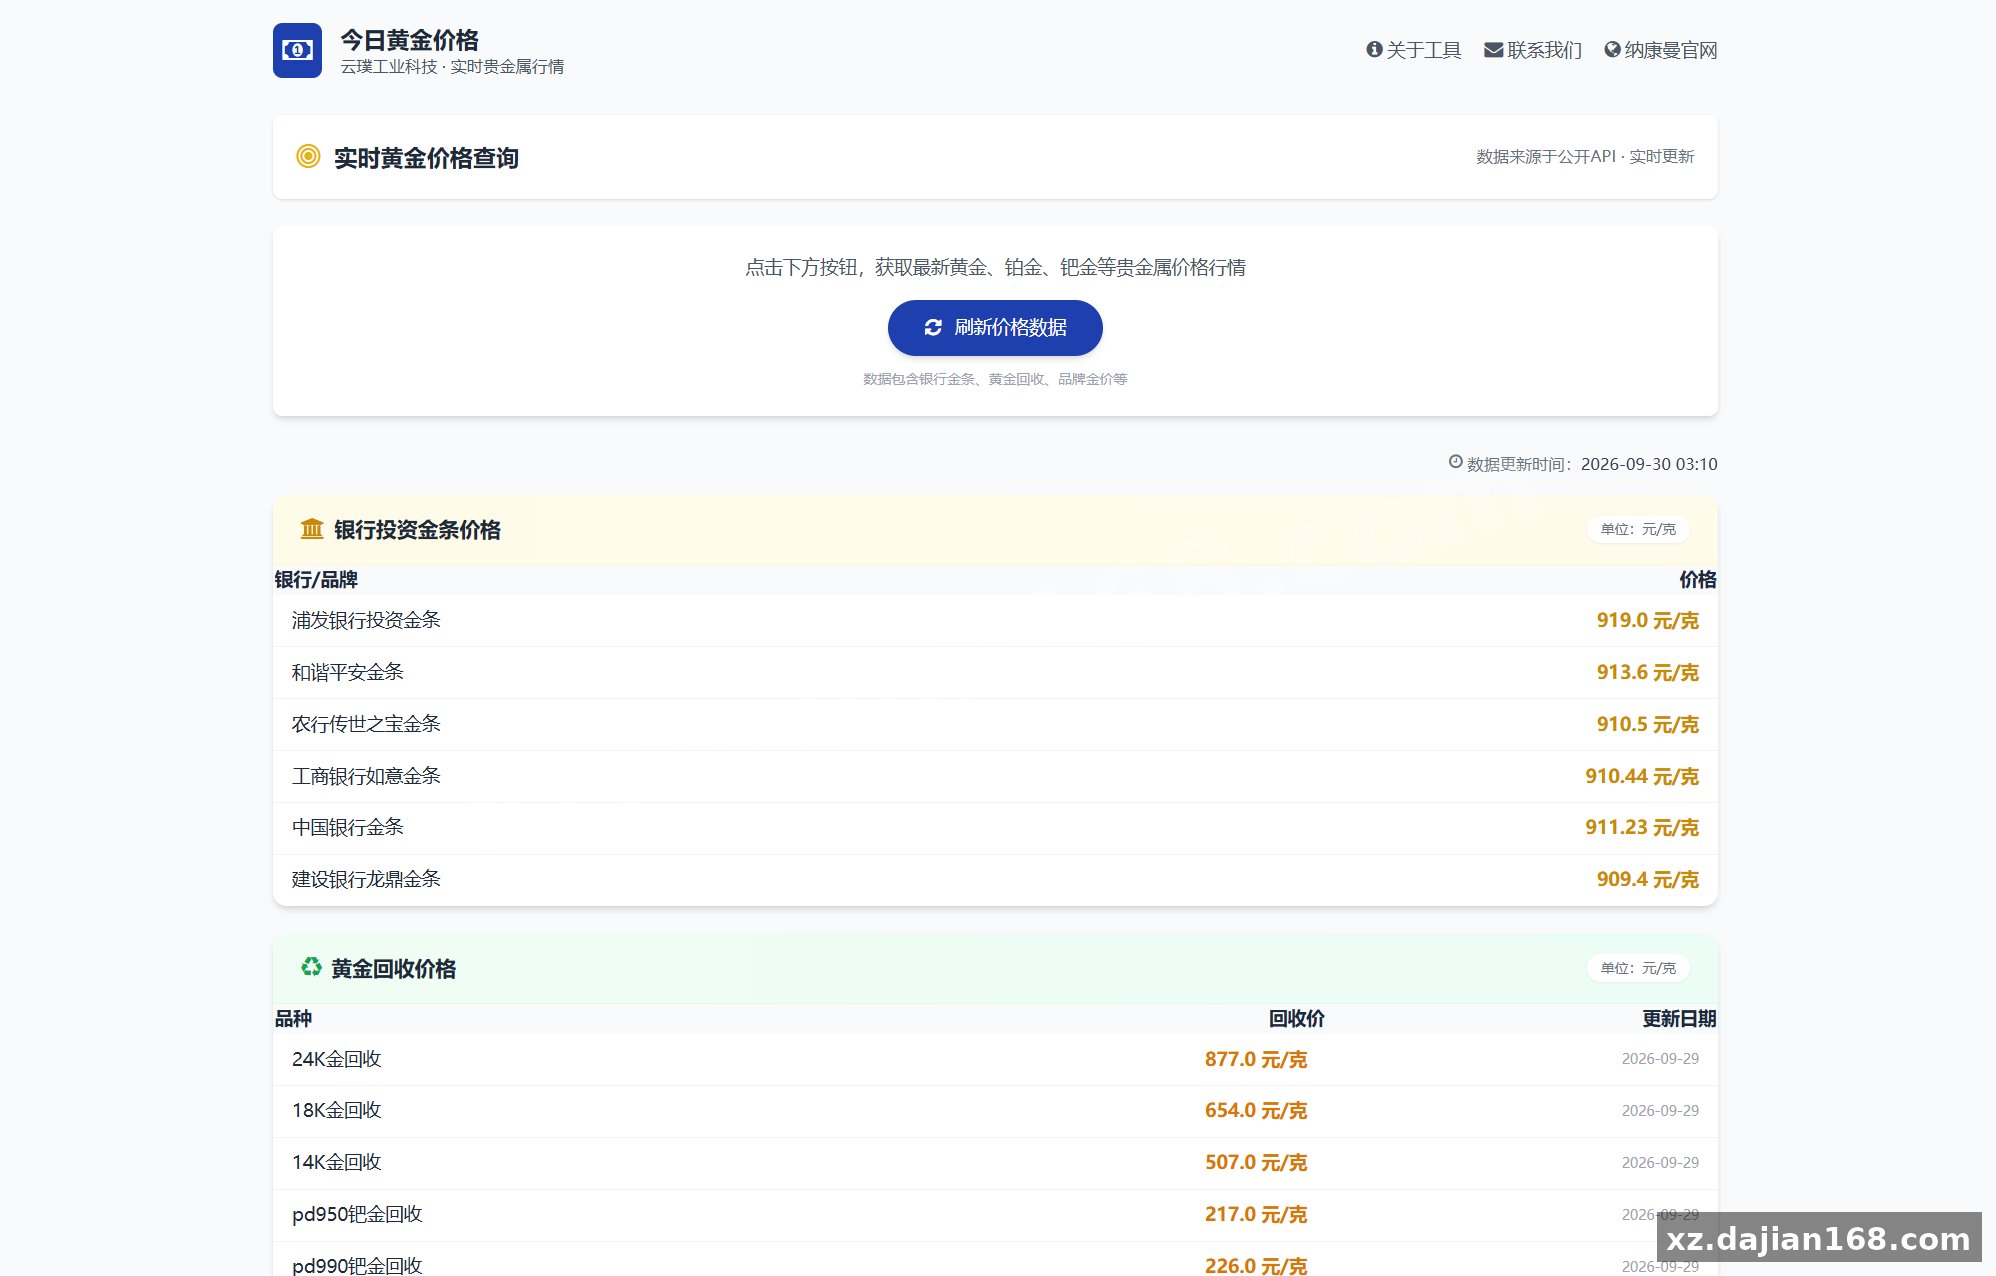Click the info icon beside 关于工具
Image resolution: width=1996 pixels, height=1276 pixels.
tap(1374, 49)
